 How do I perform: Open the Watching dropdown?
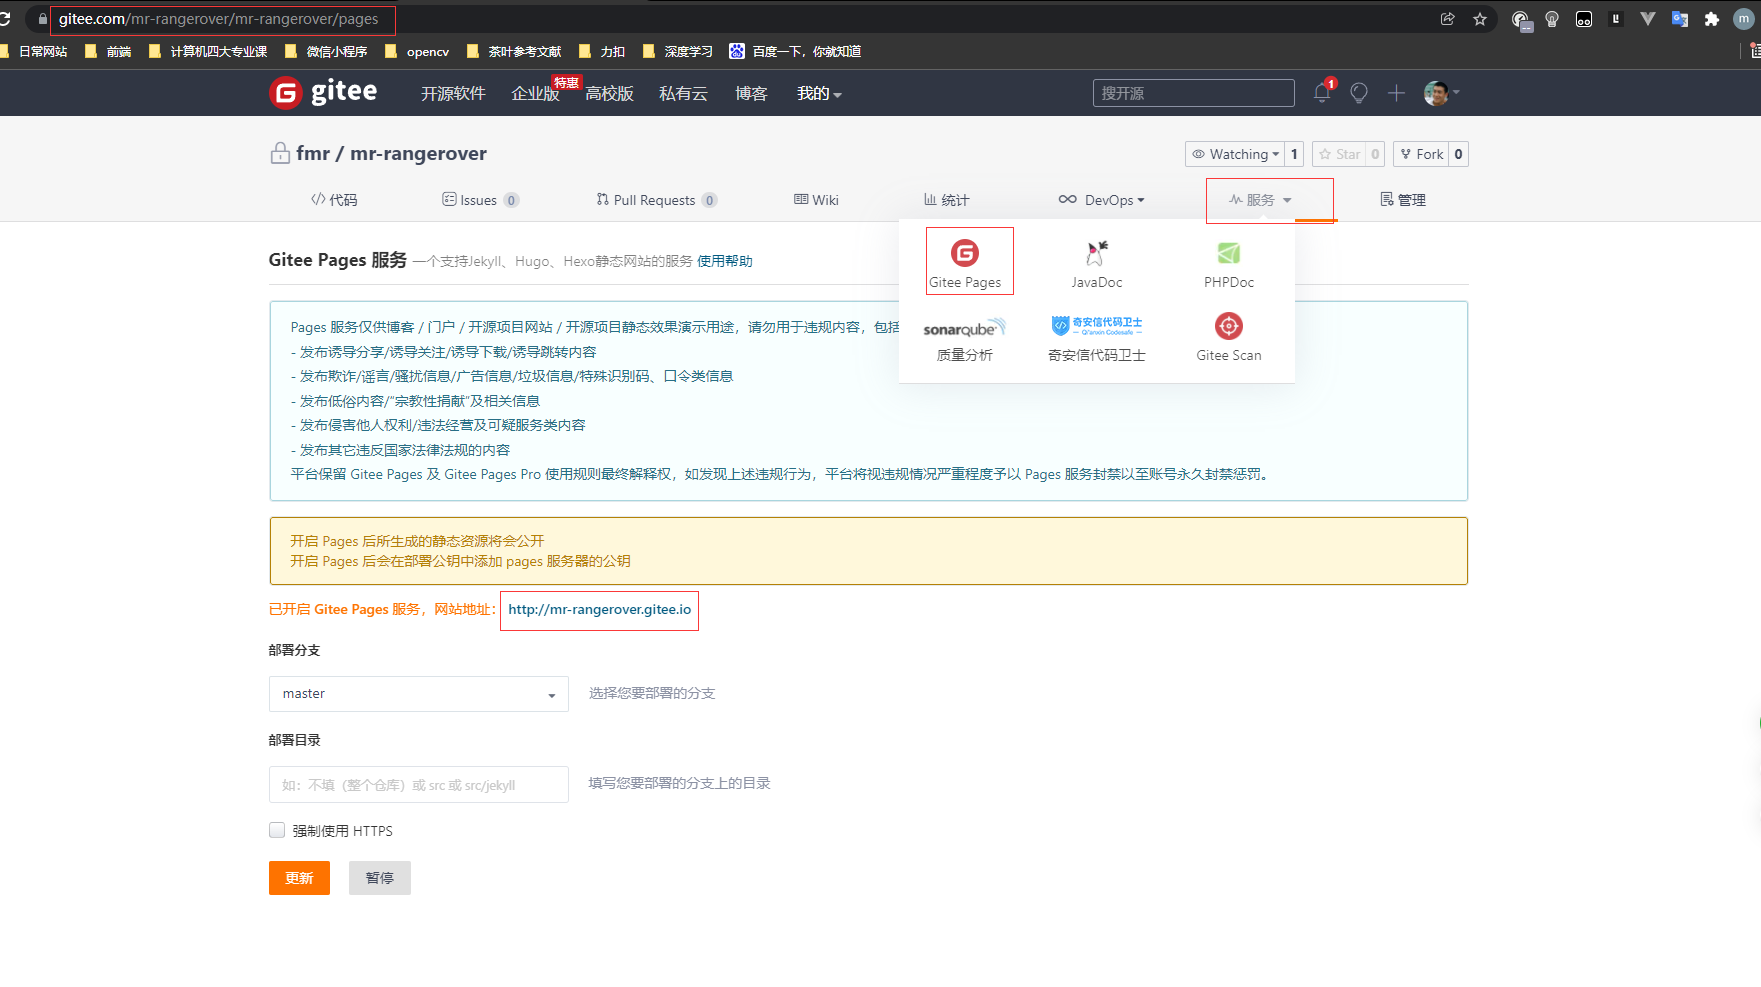coord(1235,154)
